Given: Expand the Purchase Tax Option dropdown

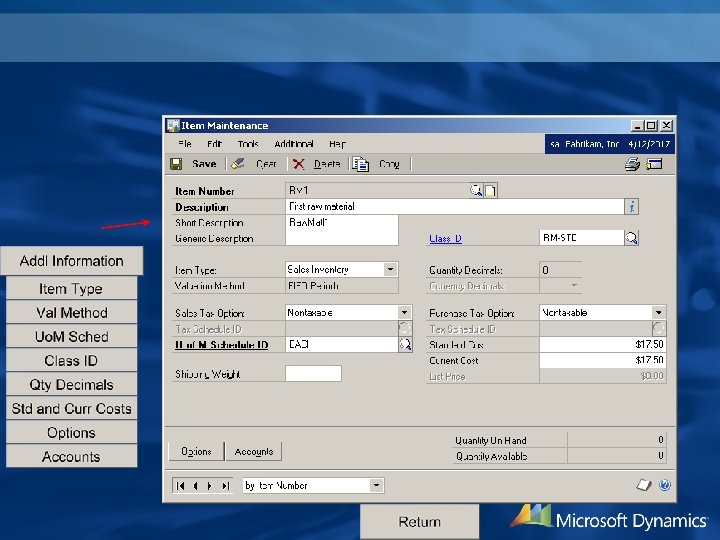Looking at the screenshot, I should [658, 313].
